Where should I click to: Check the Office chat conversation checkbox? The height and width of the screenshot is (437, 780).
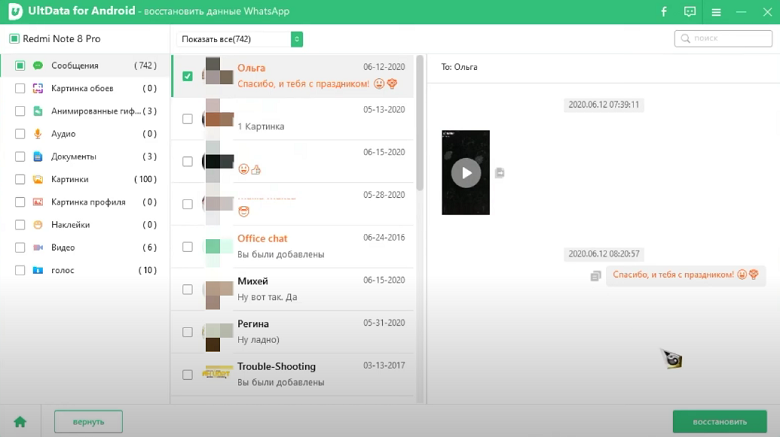point(188,247)
